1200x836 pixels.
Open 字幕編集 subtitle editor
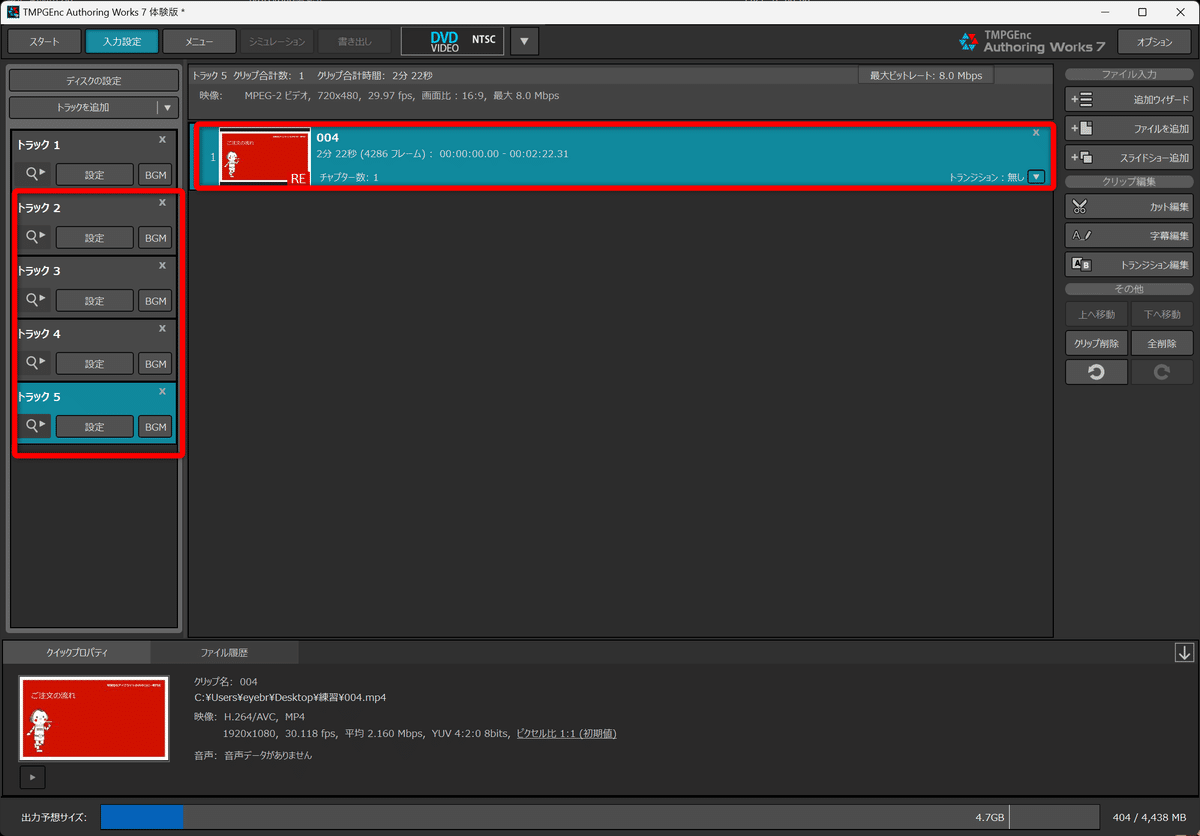tap(1129, 236)
